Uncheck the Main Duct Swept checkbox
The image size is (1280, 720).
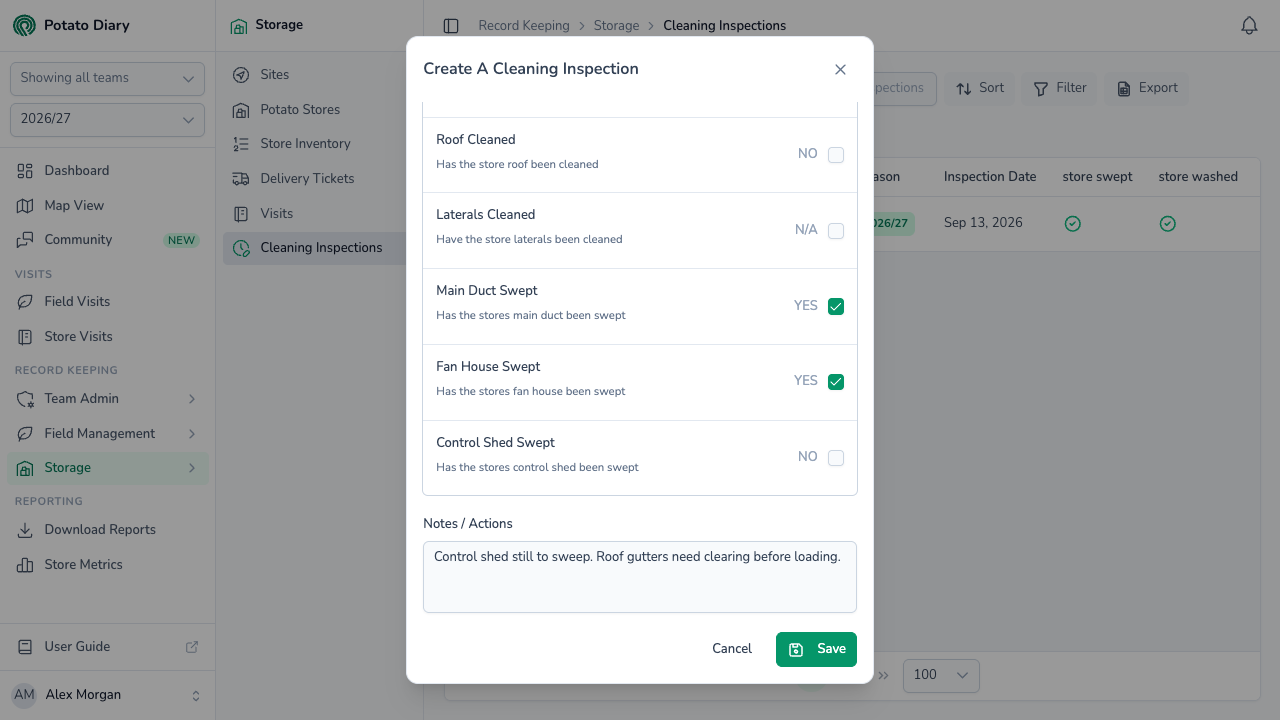click(x=836, y=307)
